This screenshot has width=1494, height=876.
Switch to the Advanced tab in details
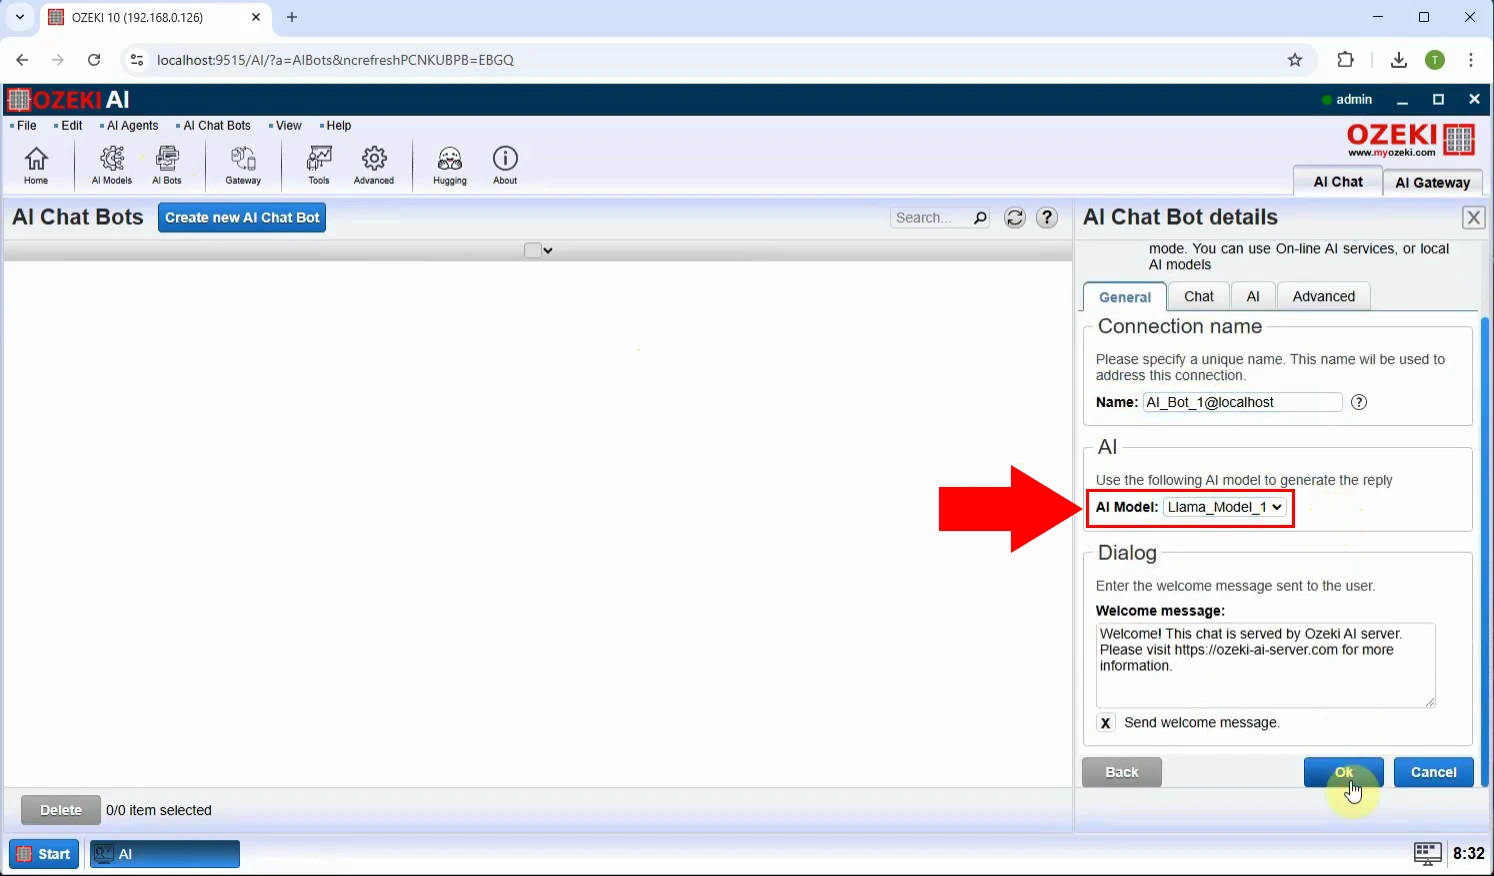[x=1324, y=296]
